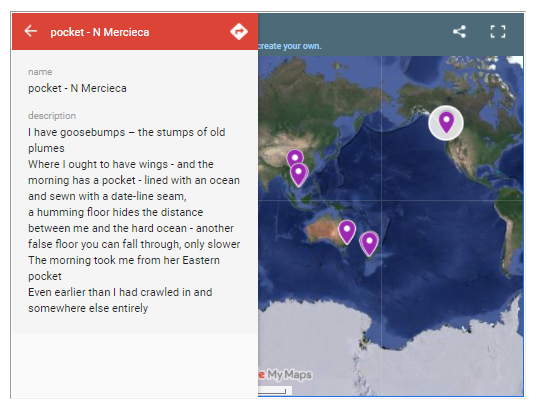Click the 'pocket - N Mercieca' header title
This screenshot has height=412, width=541.
pyautogui.click(x=100, y=32)
